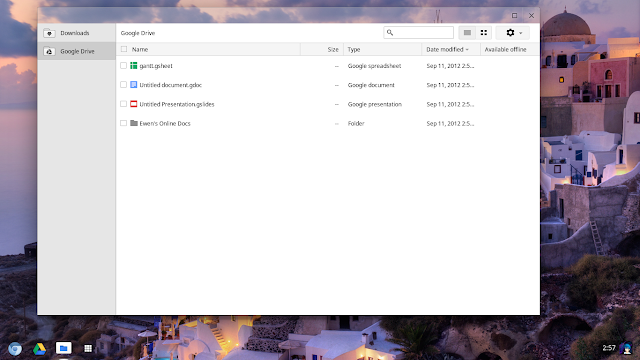The height and width of the screenshot is (360, 640).
Task: Open the apps launcher grid in shelf
Action: 88,349
